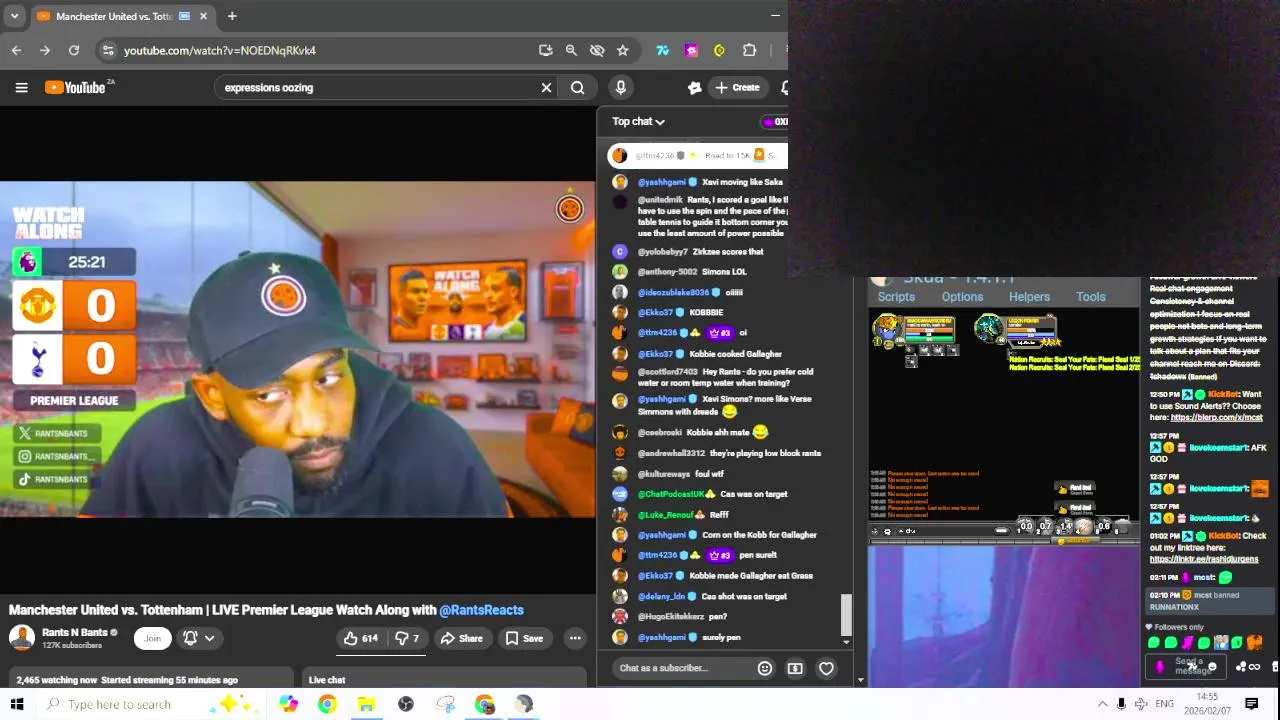Open the site information icon in address bar
1280x720 pixels.
[x=107, y=50]
